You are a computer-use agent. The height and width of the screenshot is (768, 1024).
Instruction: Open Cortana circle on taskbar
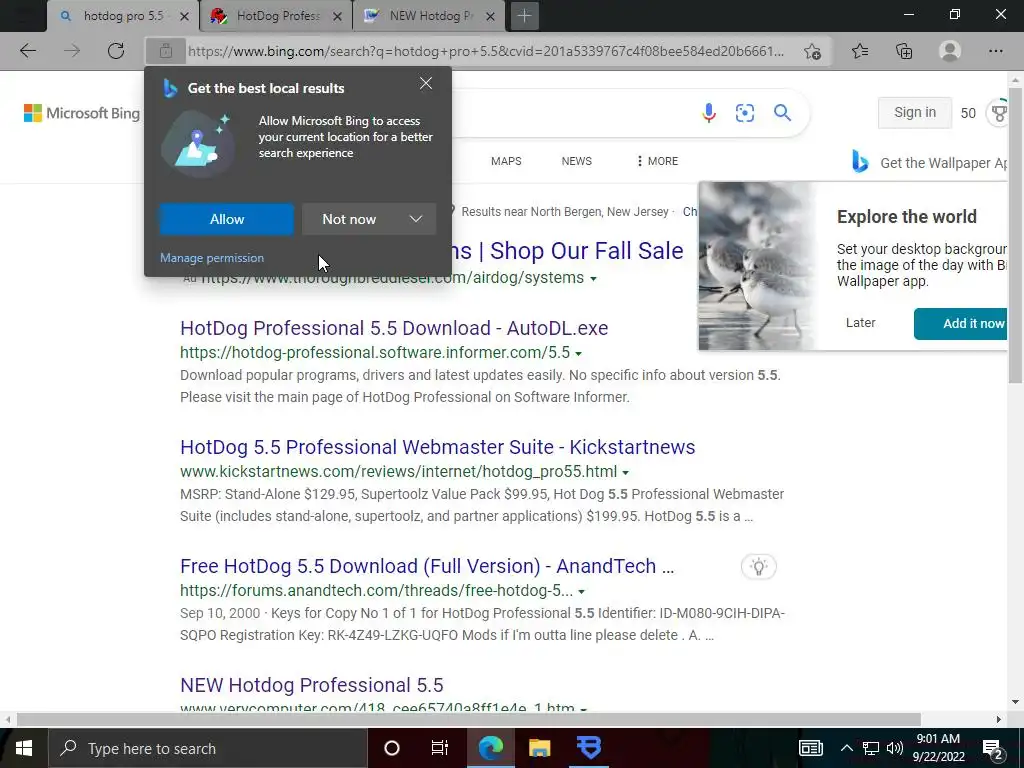click(392, 748)
